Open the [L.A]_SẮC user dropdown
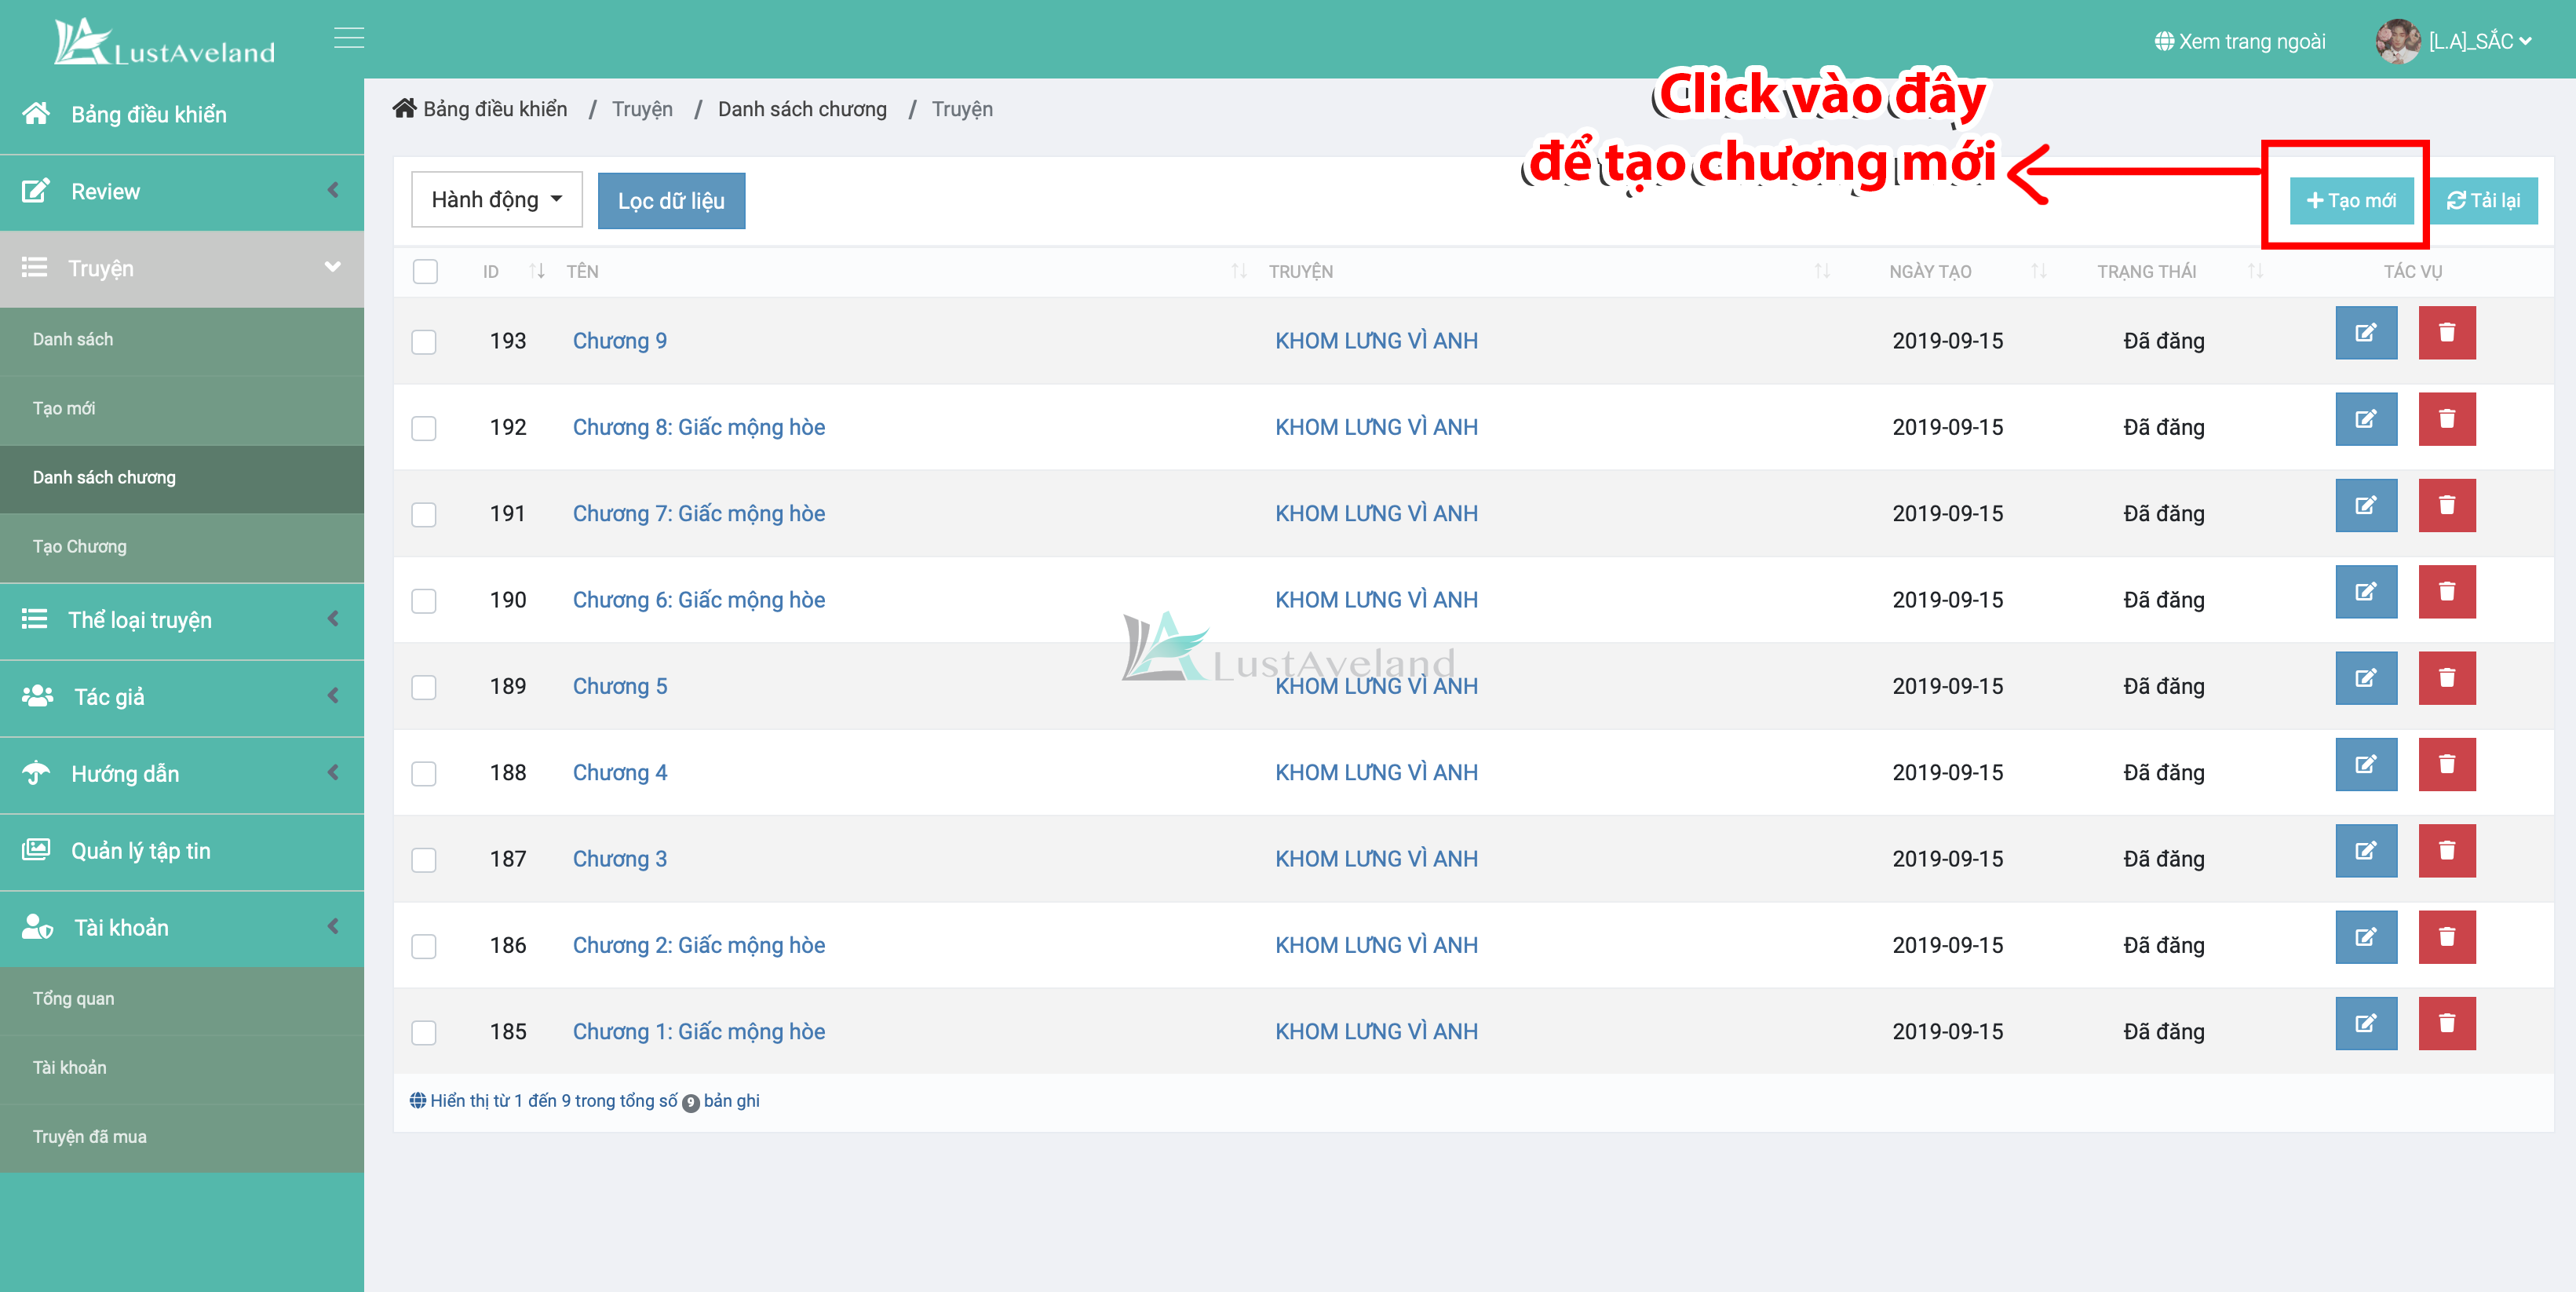Screen dimensions: 2576x1292 coord(2480,41)
